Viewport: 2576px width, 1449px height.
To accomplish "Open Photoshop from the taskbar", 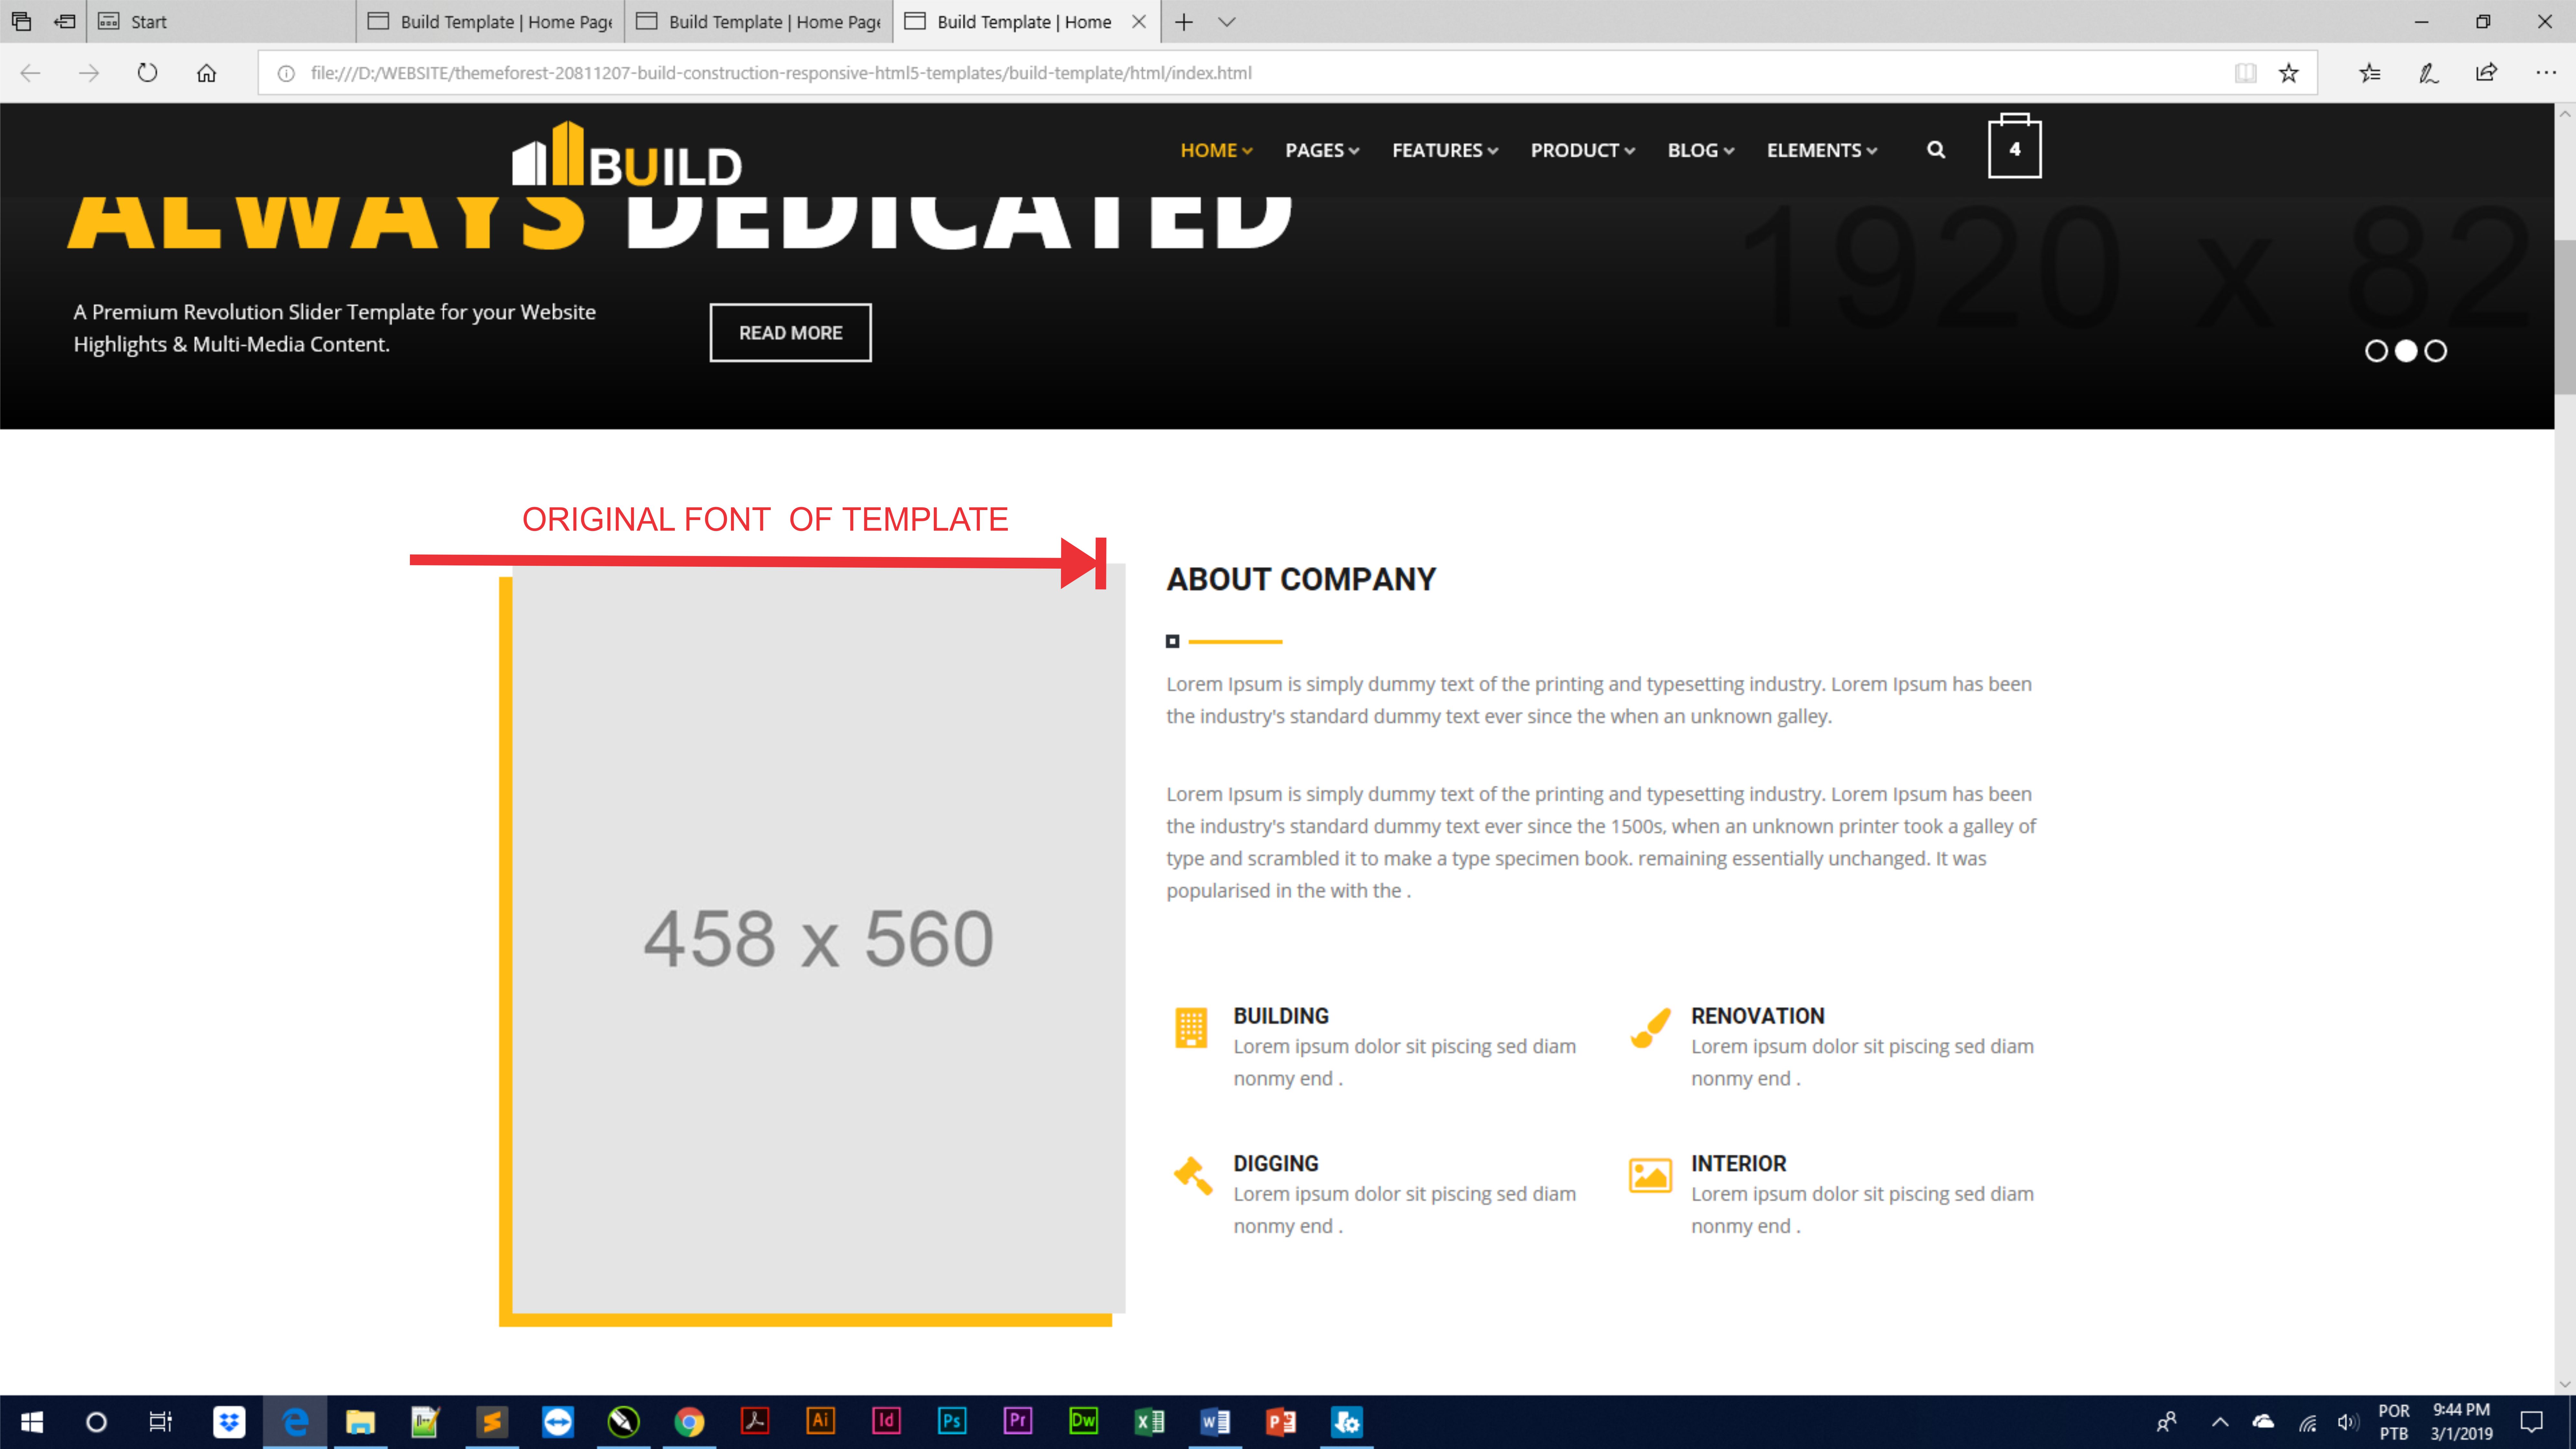I will click(x=952, y=1421).
